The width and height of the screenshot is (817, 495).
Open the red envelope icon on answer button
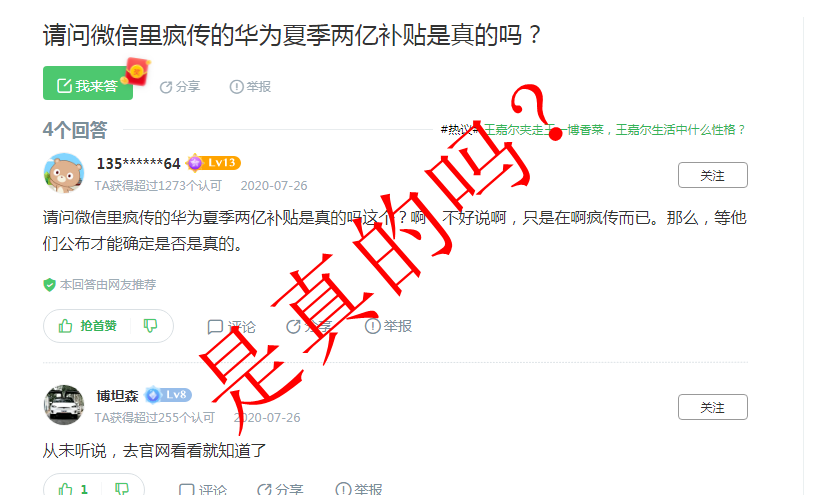tap(138, 71)
